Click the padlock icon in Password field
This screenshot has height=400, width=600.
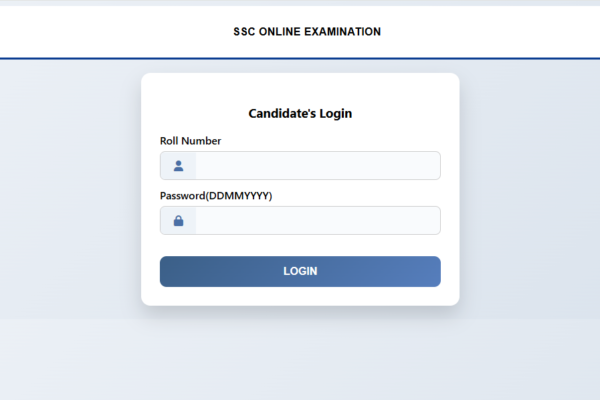(x=178, y=220)
